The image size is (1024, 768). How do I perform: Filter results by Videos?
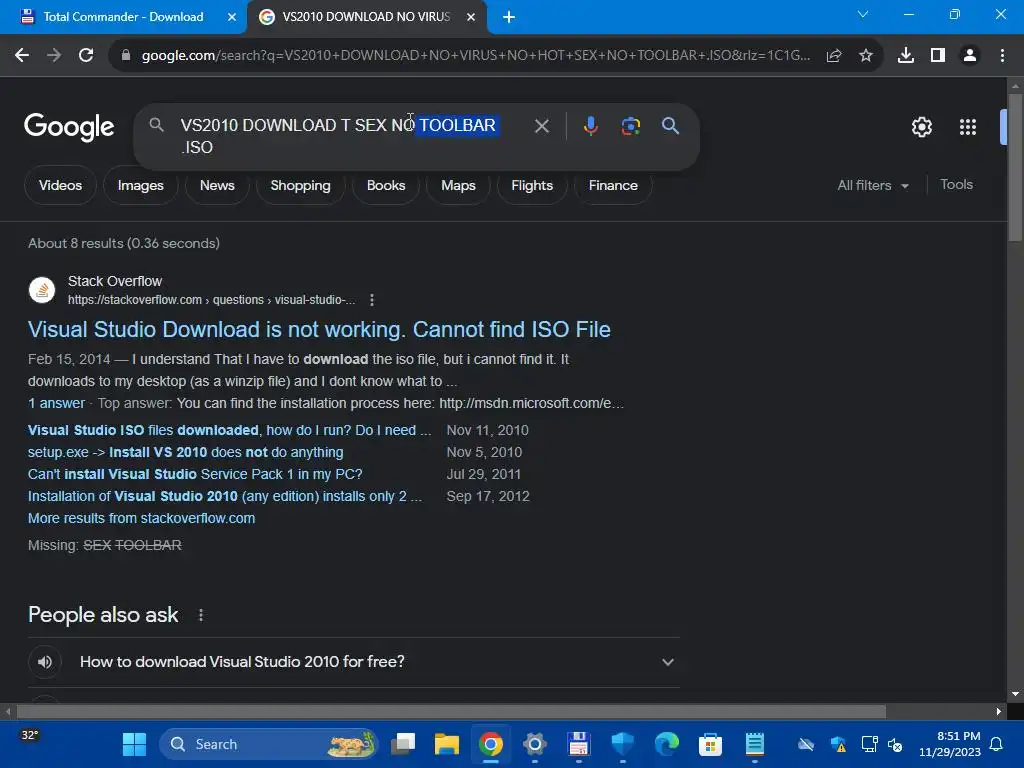(x=60, y=185)
